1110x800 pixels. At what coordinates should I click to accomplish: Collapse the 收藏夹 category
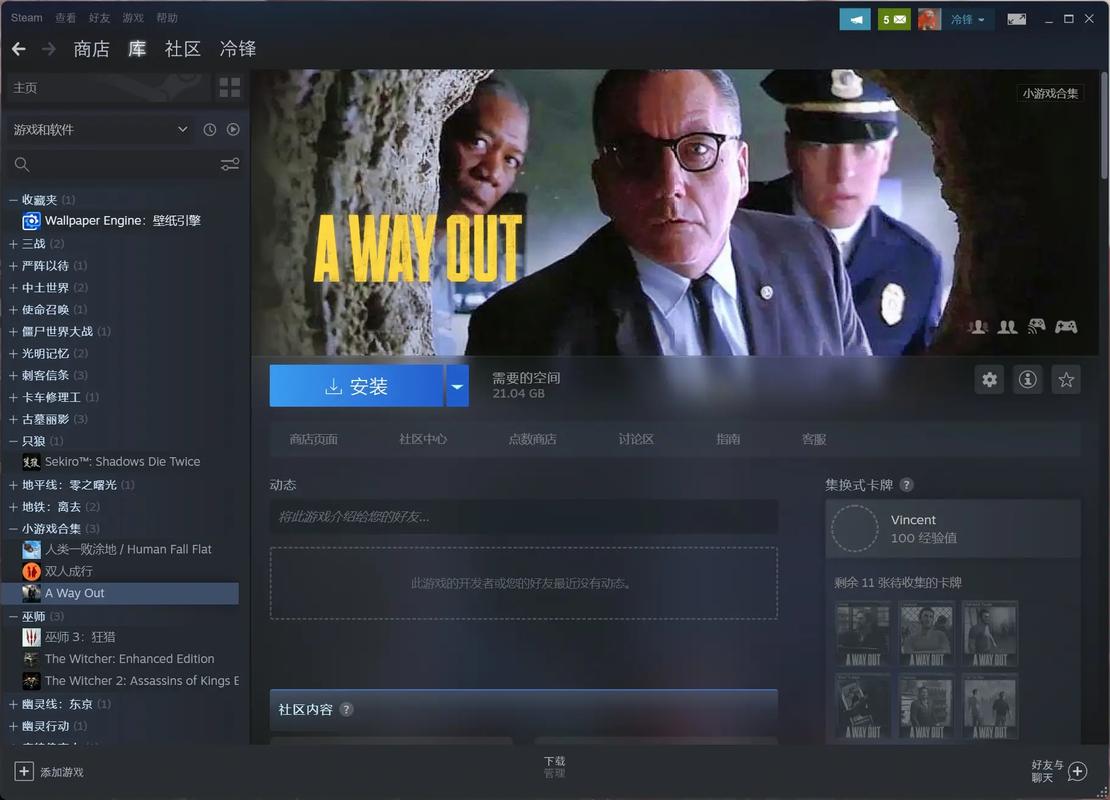coord(13,200)
